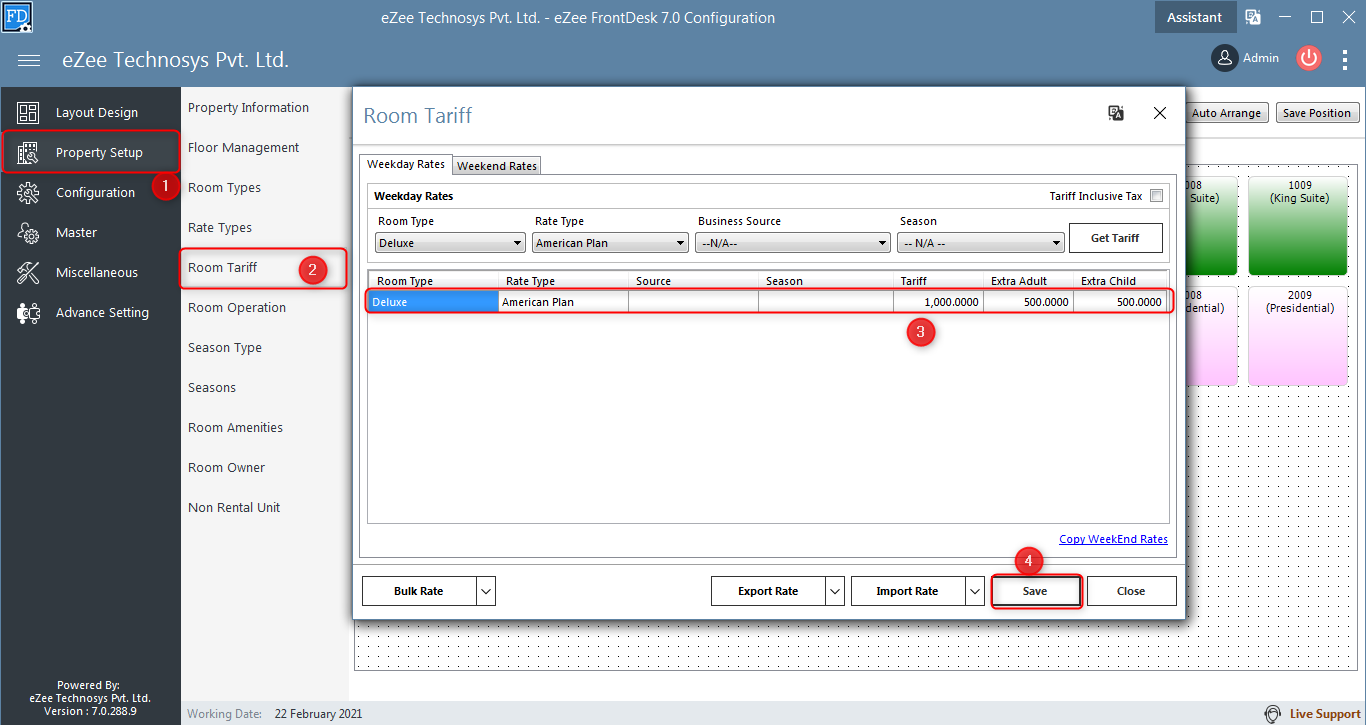
Task: Click the Live Support link
Action: (1325, 714)
